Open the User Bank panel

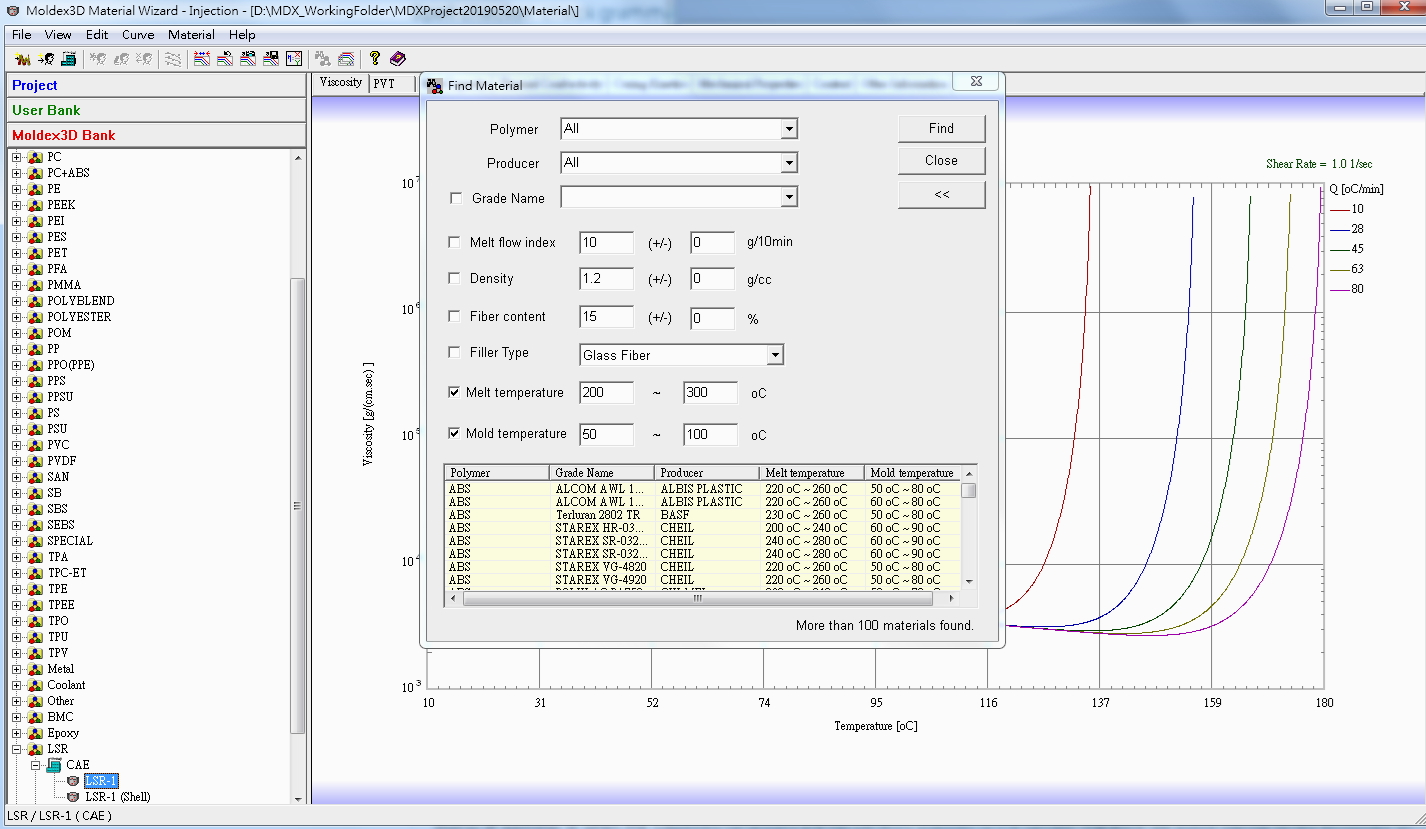click(156, 110)
